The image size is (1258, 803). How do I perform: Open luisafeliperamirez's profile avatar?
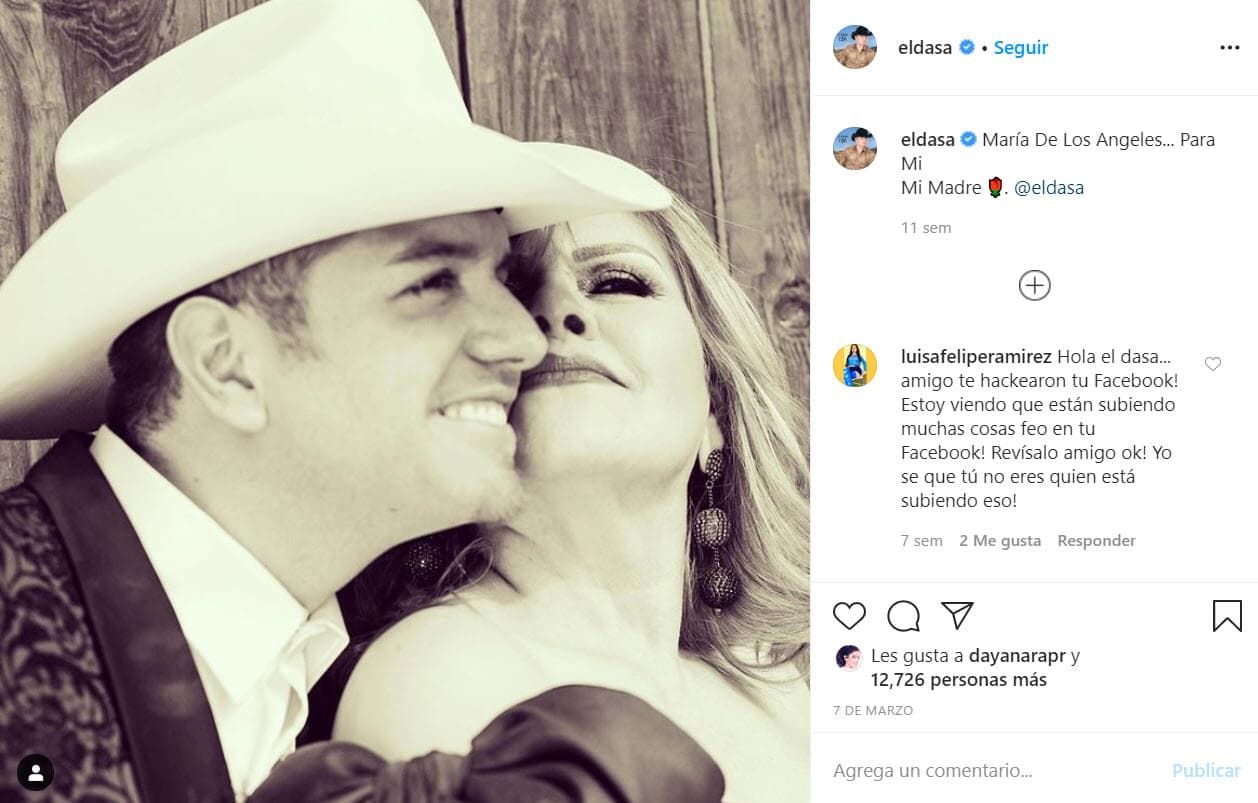855,364
